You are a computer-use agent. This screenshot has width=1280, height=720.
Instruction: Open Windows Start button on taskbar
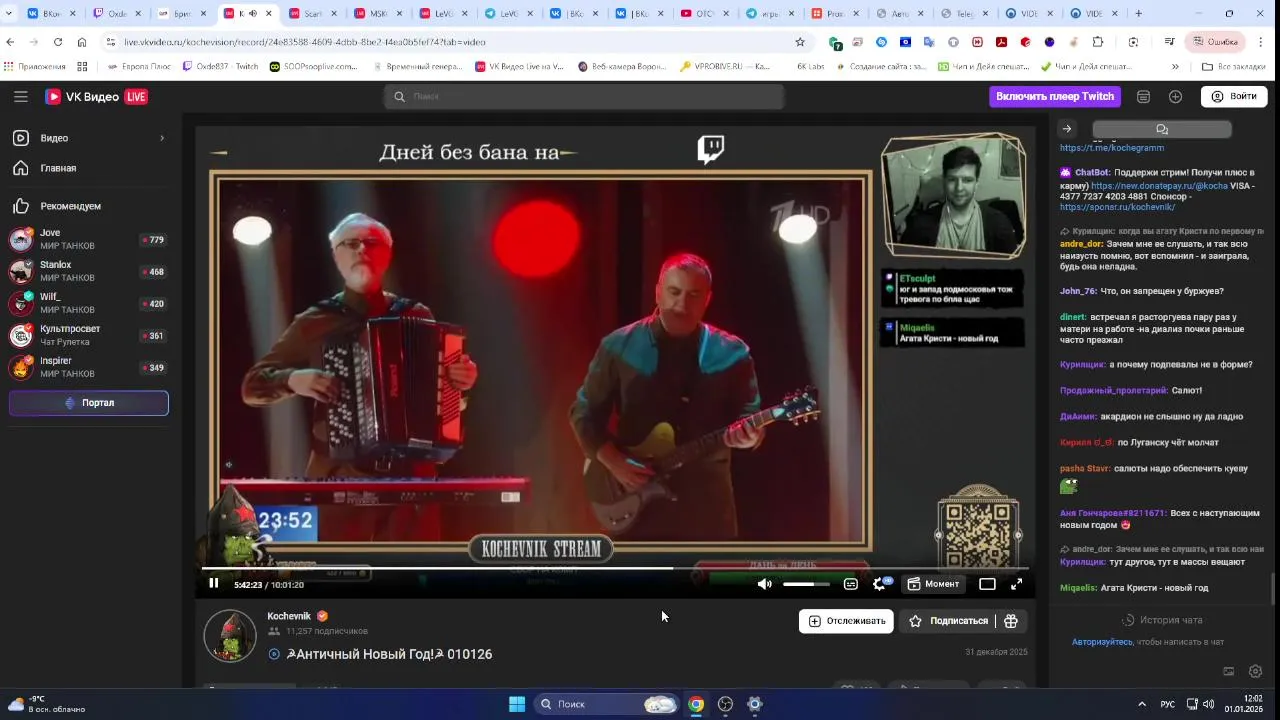(x=517, y=704)
